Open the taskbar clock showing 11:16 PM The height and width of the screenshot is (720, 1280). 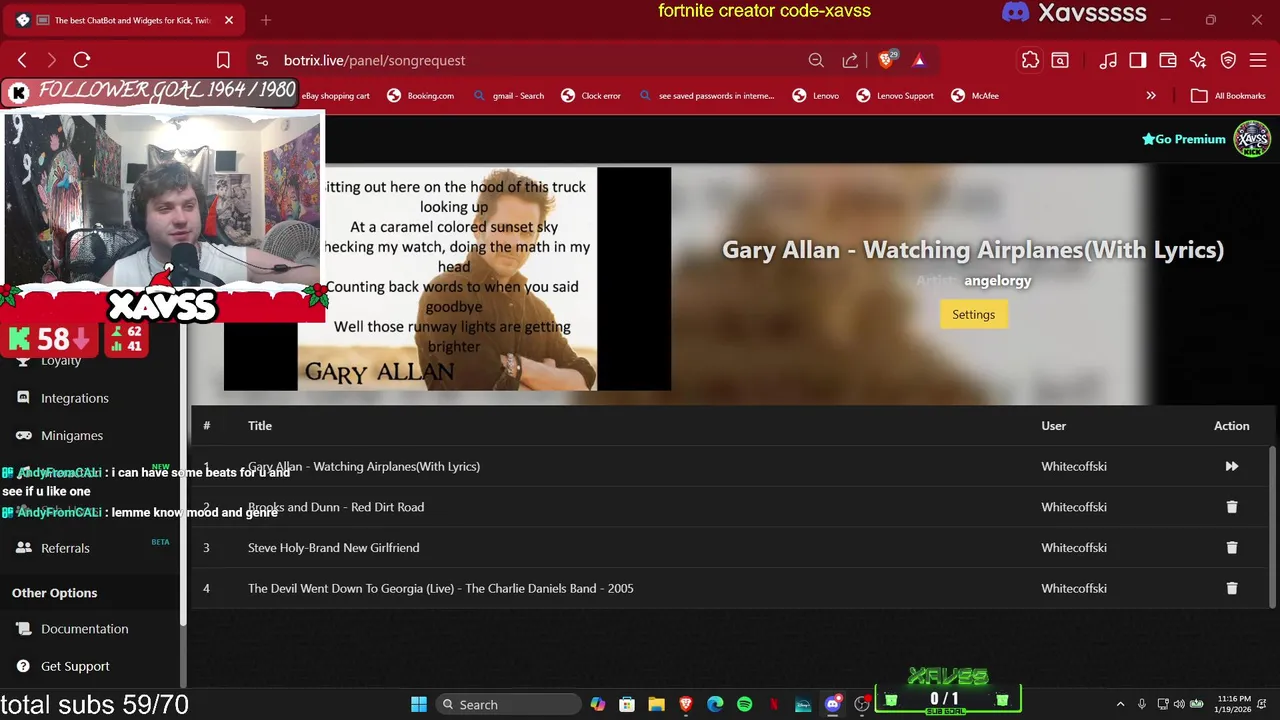click(x=1235, y=704)
